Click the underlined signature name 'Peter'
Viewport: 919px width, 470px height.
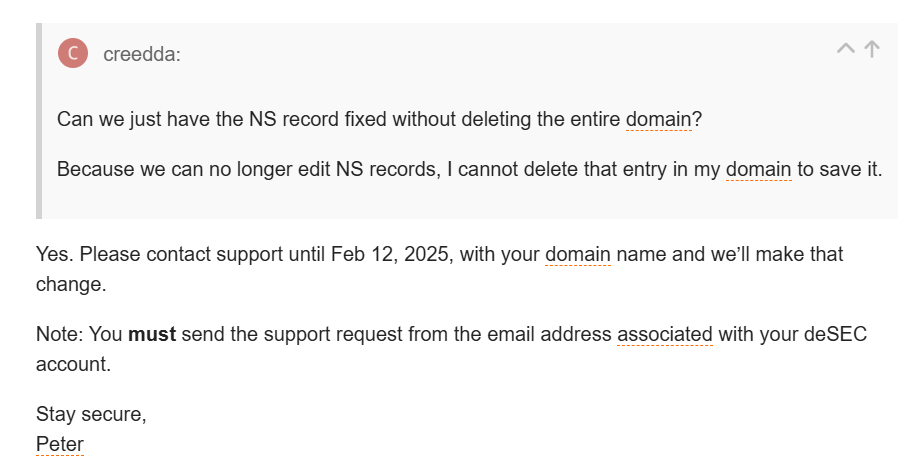(x=60, y=444)
